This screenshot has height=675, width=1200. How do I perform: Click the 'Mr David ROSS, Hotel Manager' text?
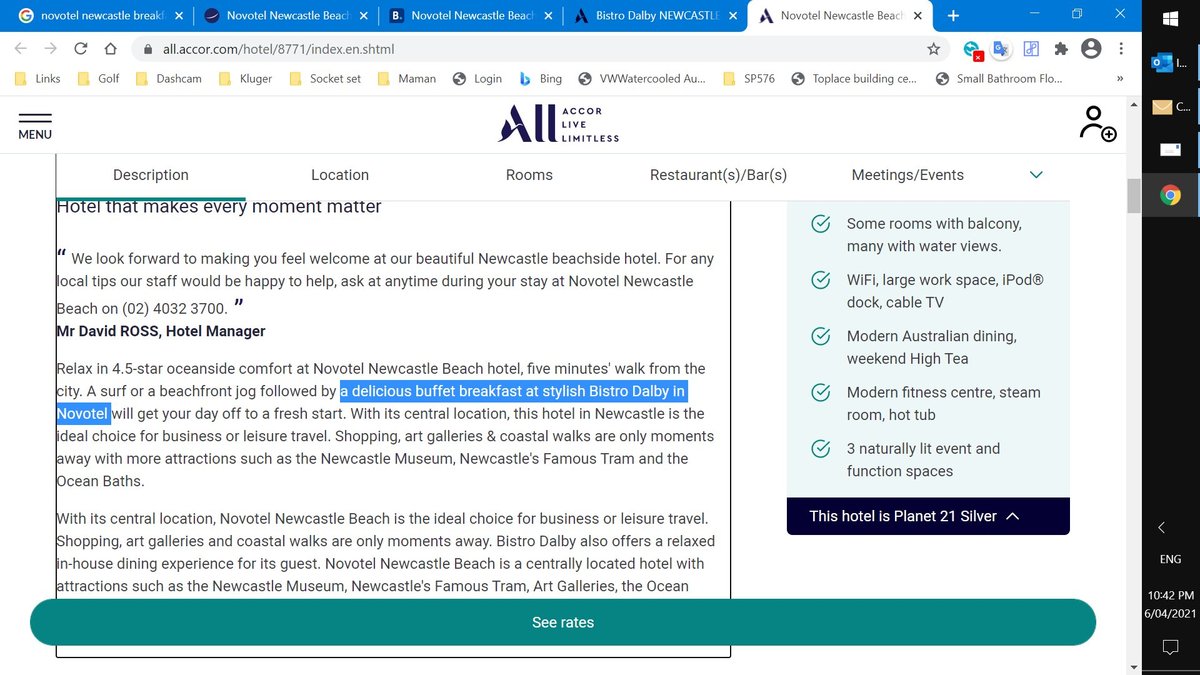tap(161, 331)
